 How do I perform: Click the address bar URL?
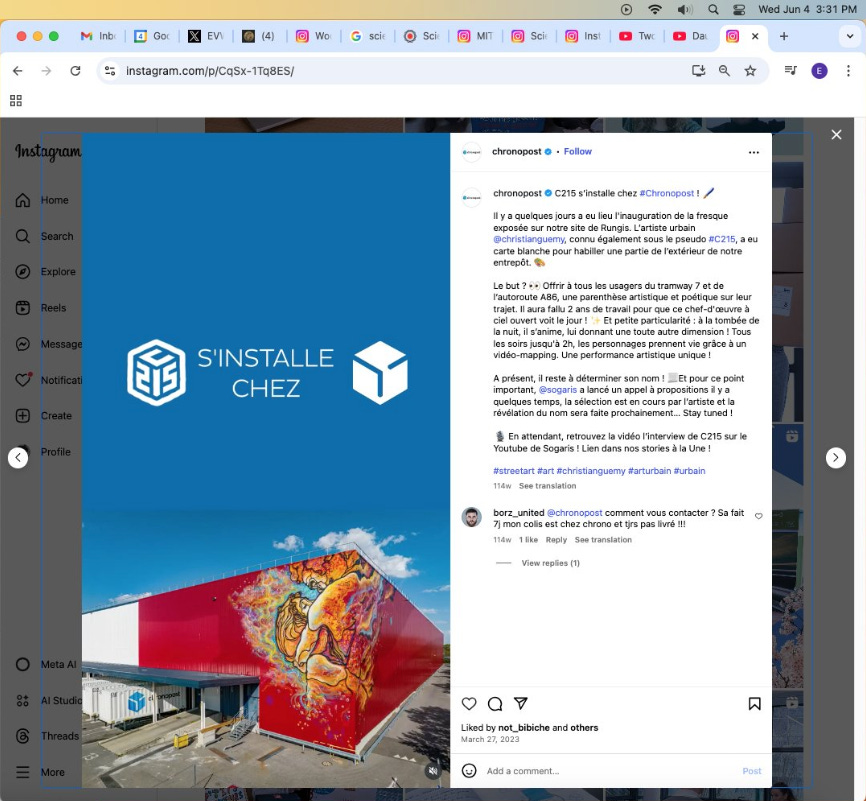[210, 71]
